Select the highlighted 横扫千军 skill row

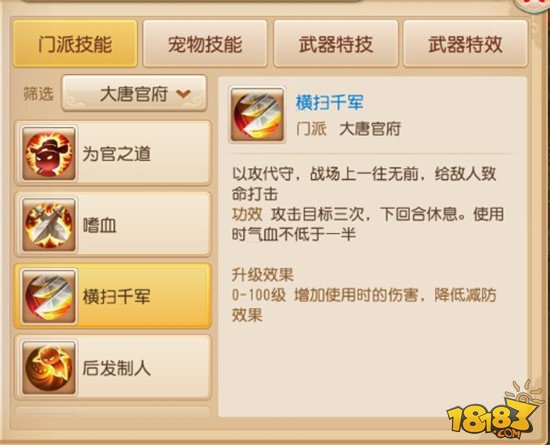pyautogui.click(x=113, y=296)
